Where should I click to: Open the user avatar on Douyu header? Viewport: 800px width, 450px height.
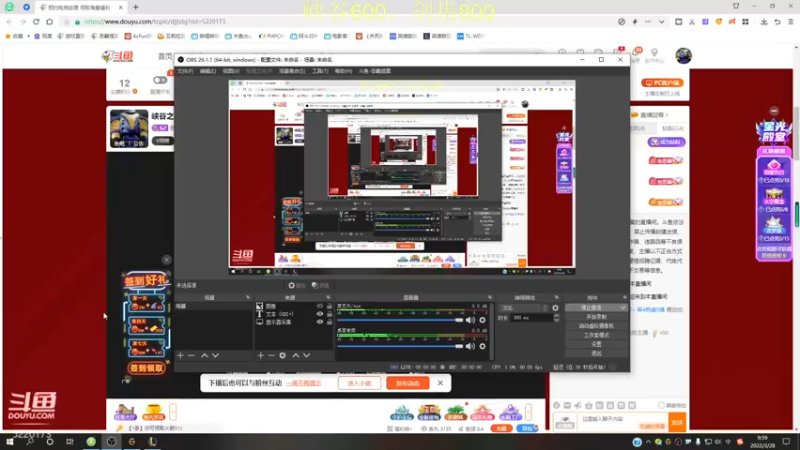click(x=684, y=56)
